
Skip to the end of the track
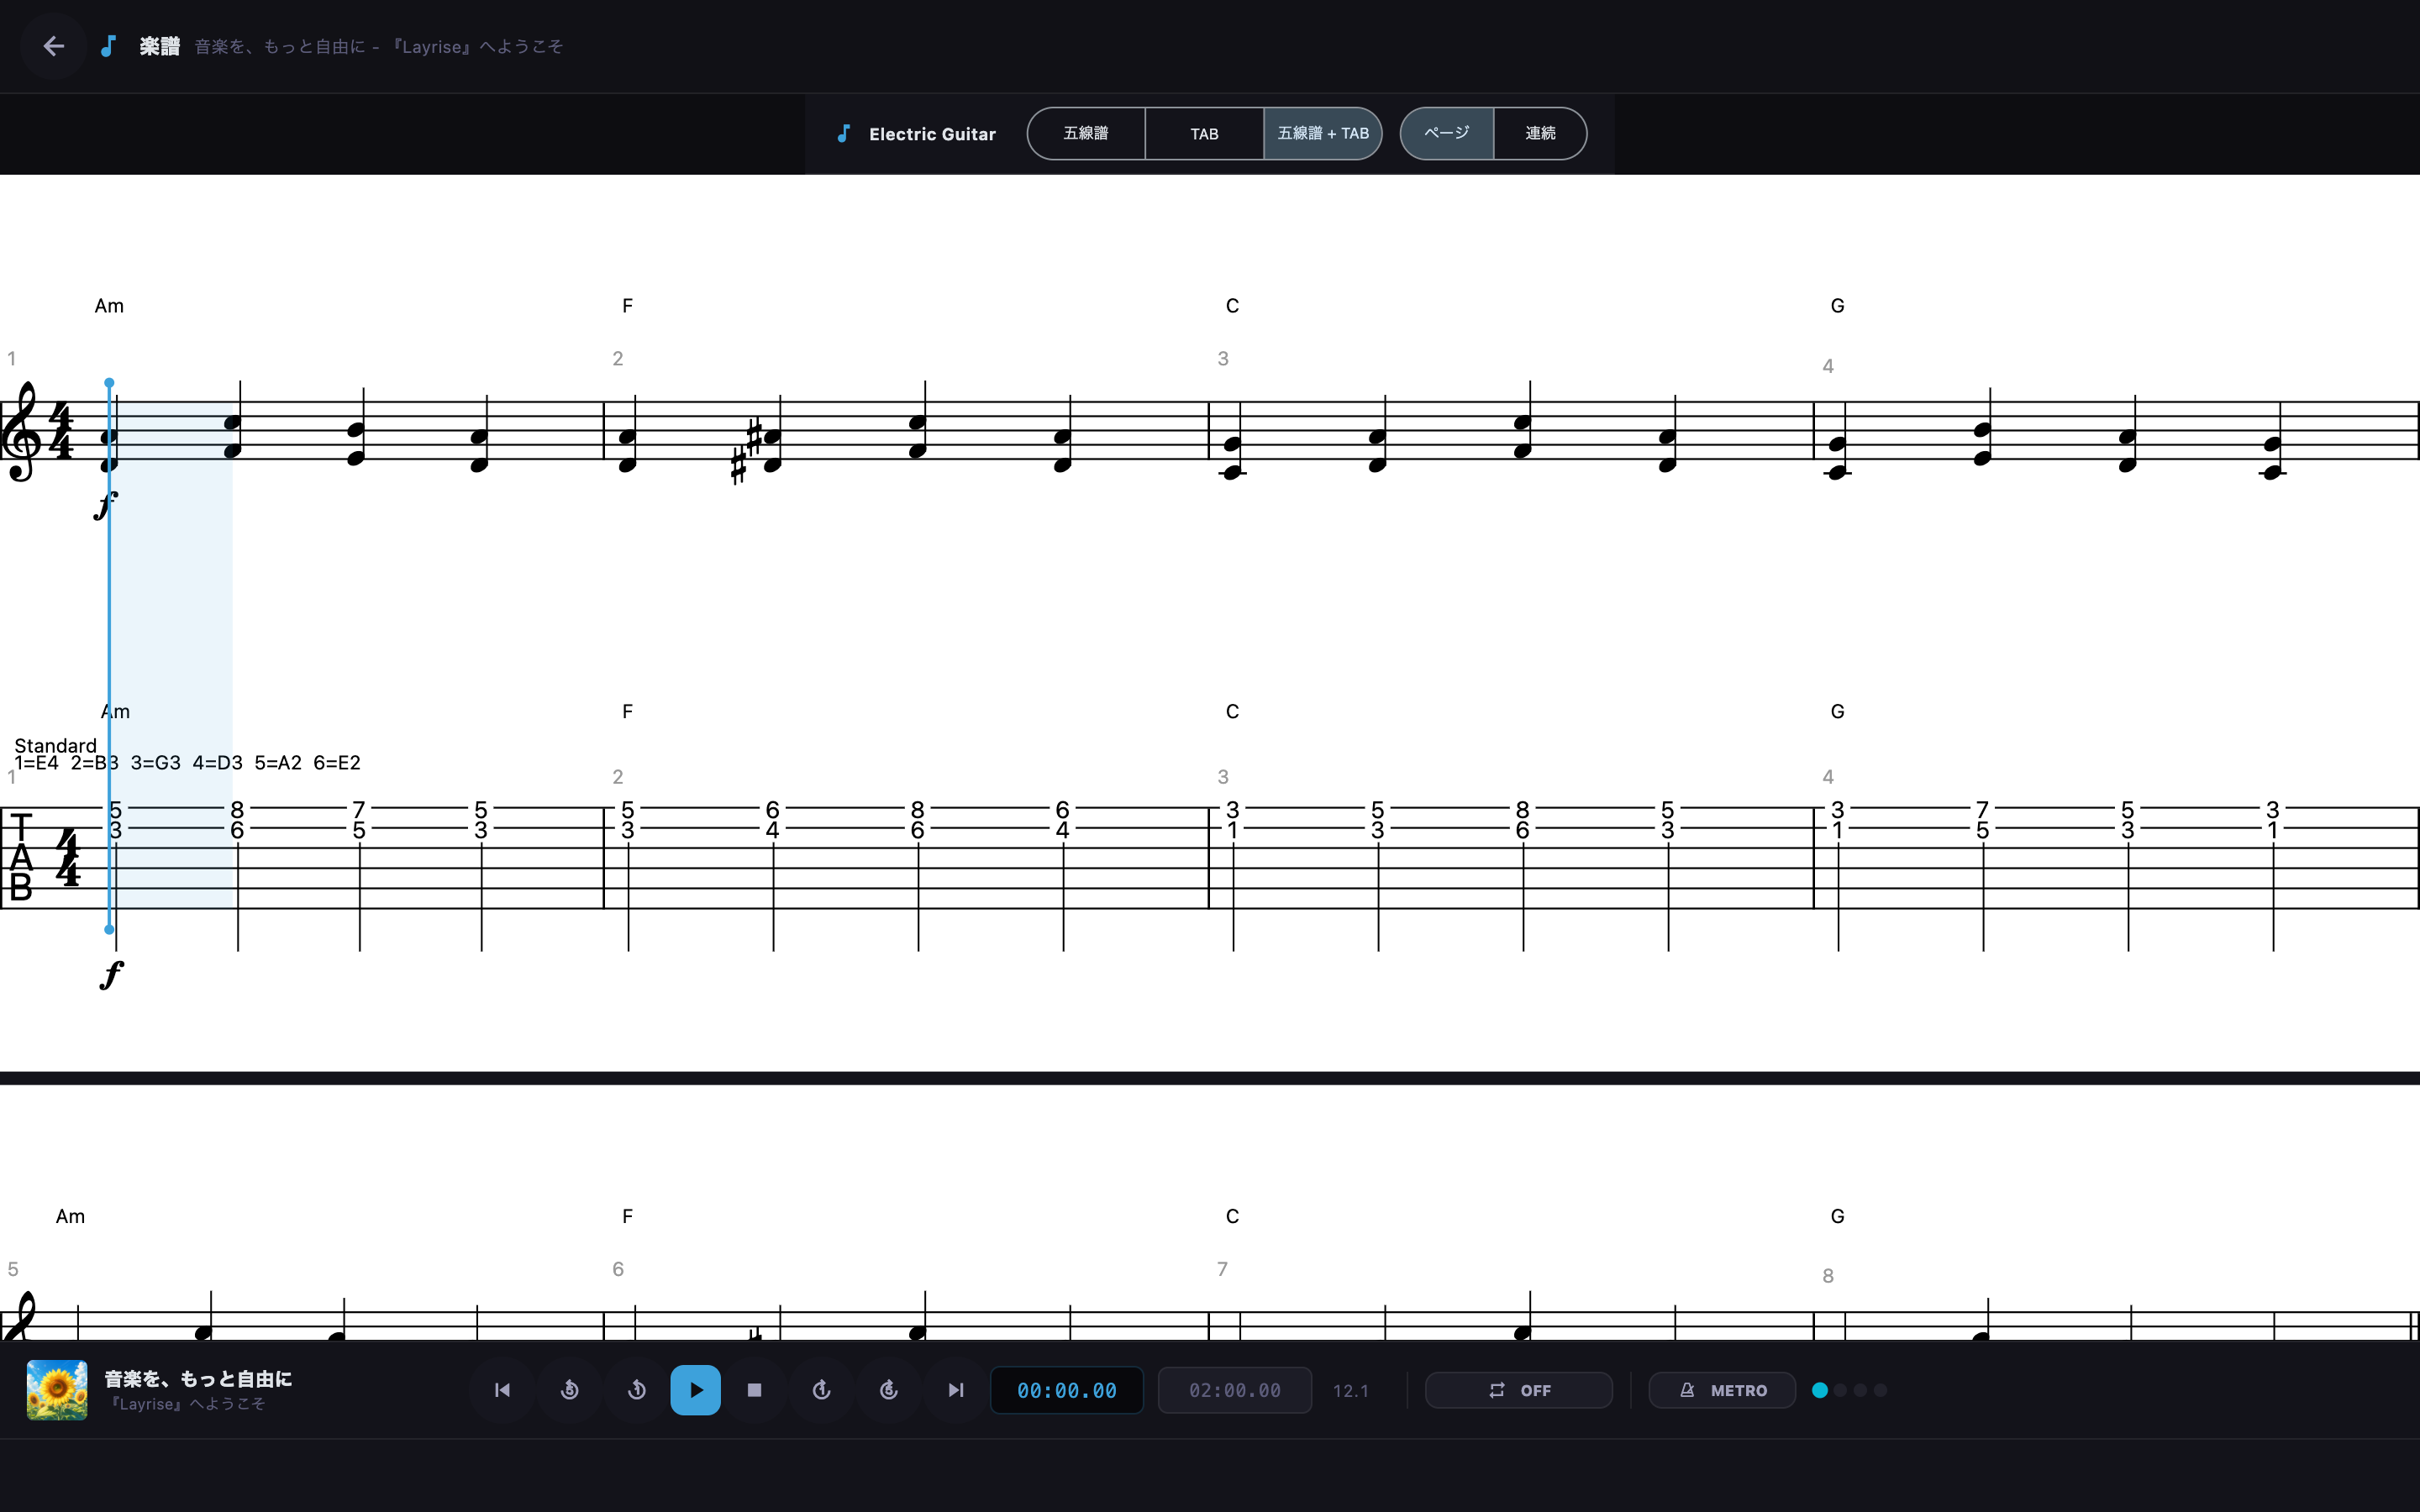click(956, 1390)
